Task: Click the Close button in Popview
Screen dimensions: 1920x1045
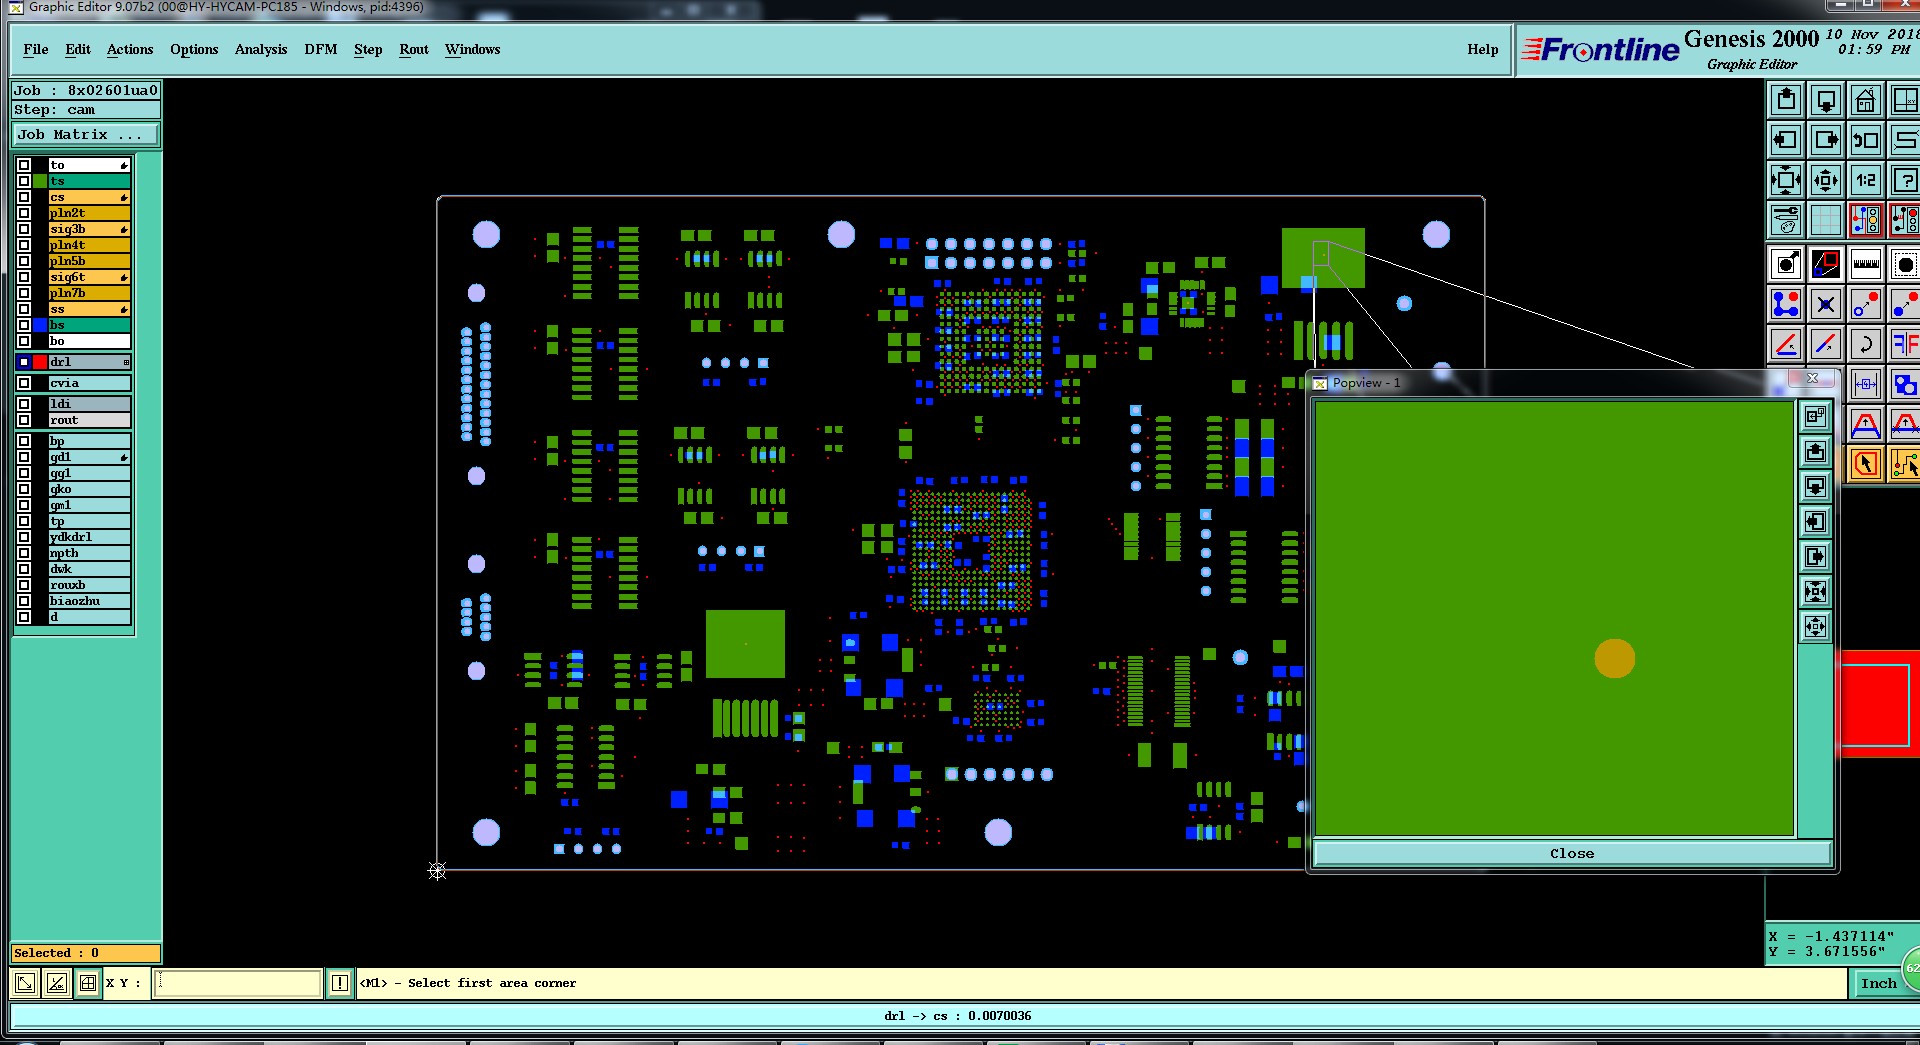Action: point(1571,853)
